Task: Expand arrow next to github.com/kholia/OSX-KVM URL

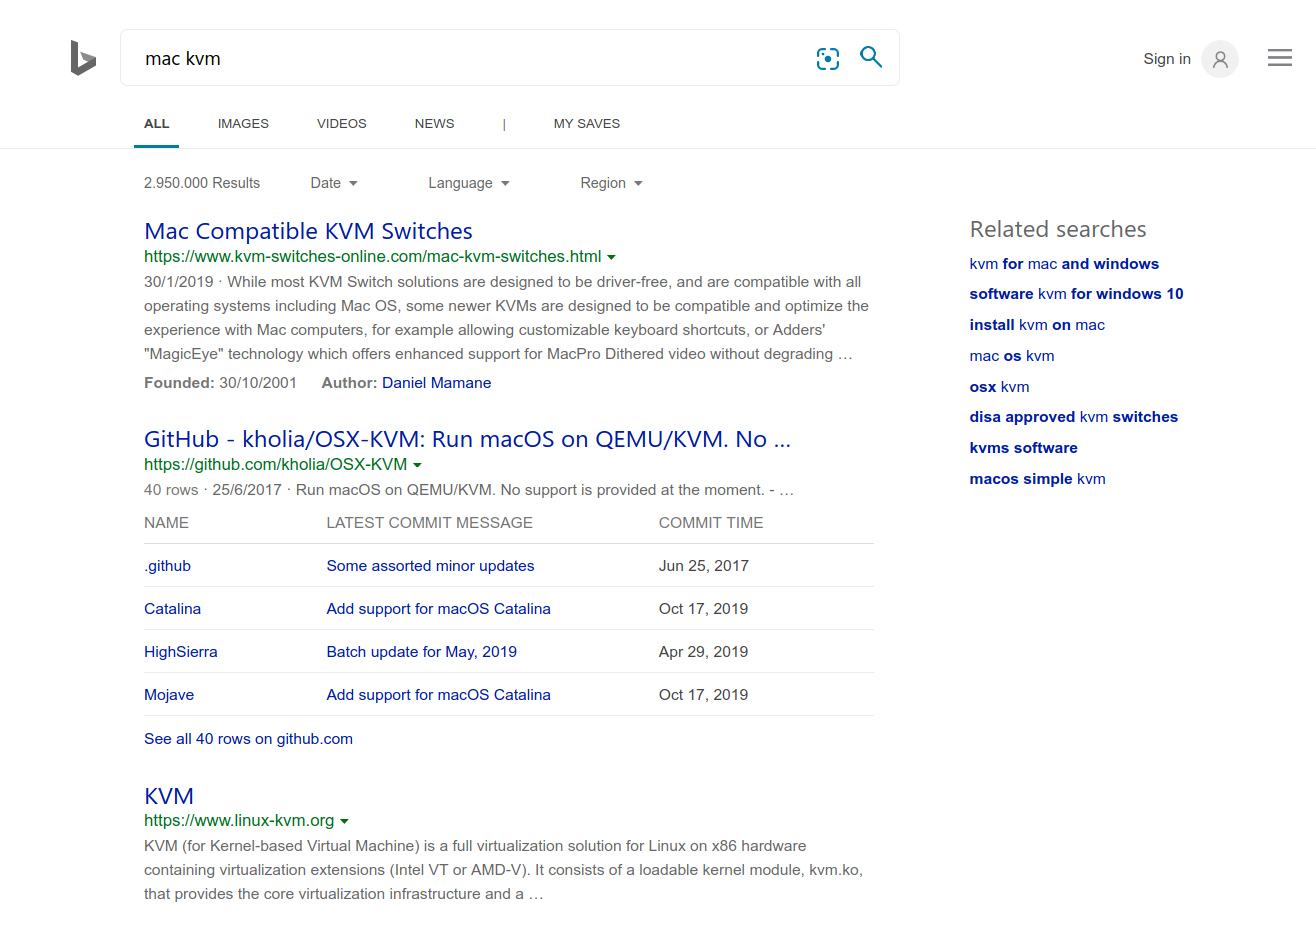Action: (x=417, y=466)
